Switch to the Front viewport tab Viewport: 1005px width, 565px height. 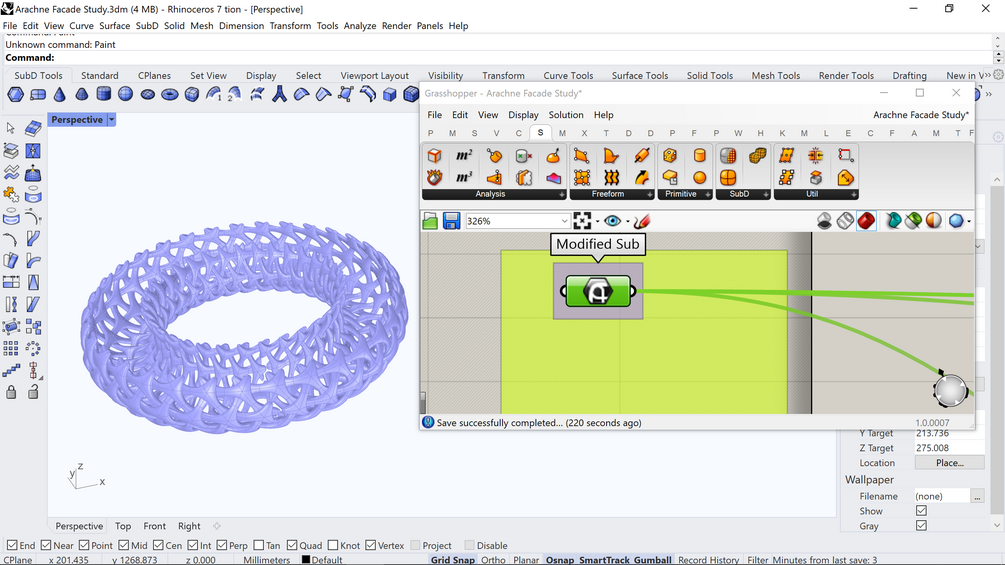pos(154,526)
